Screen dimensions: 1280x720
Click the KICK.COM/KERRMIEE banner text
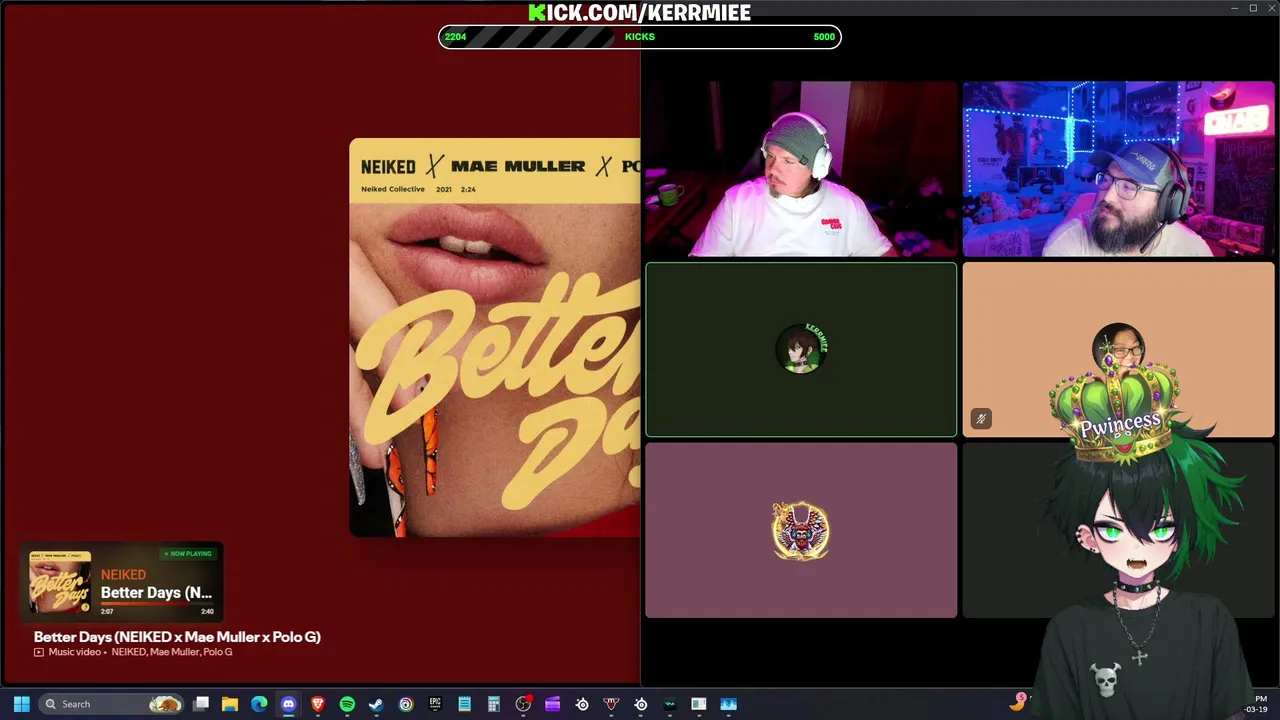coord(640,12)
